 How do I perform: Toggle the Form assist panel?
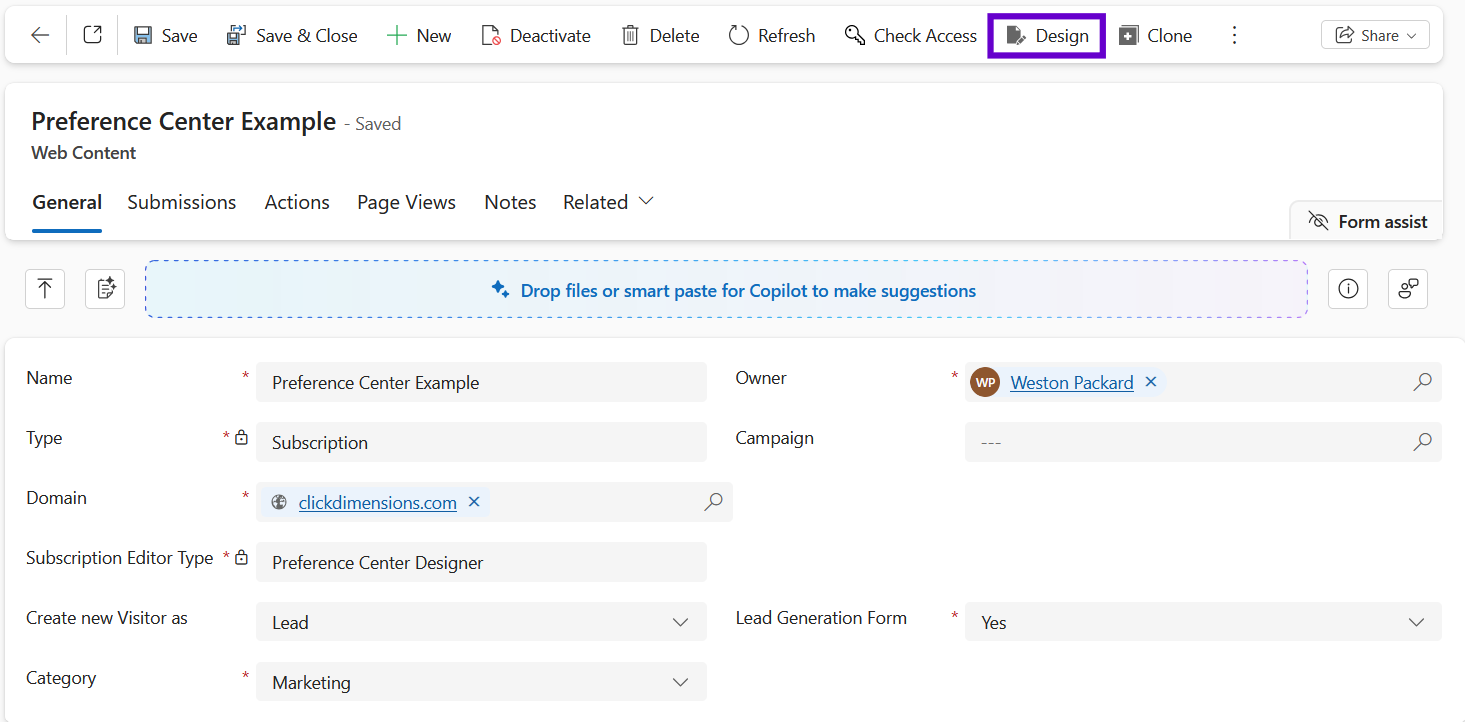pos(1367,222)
